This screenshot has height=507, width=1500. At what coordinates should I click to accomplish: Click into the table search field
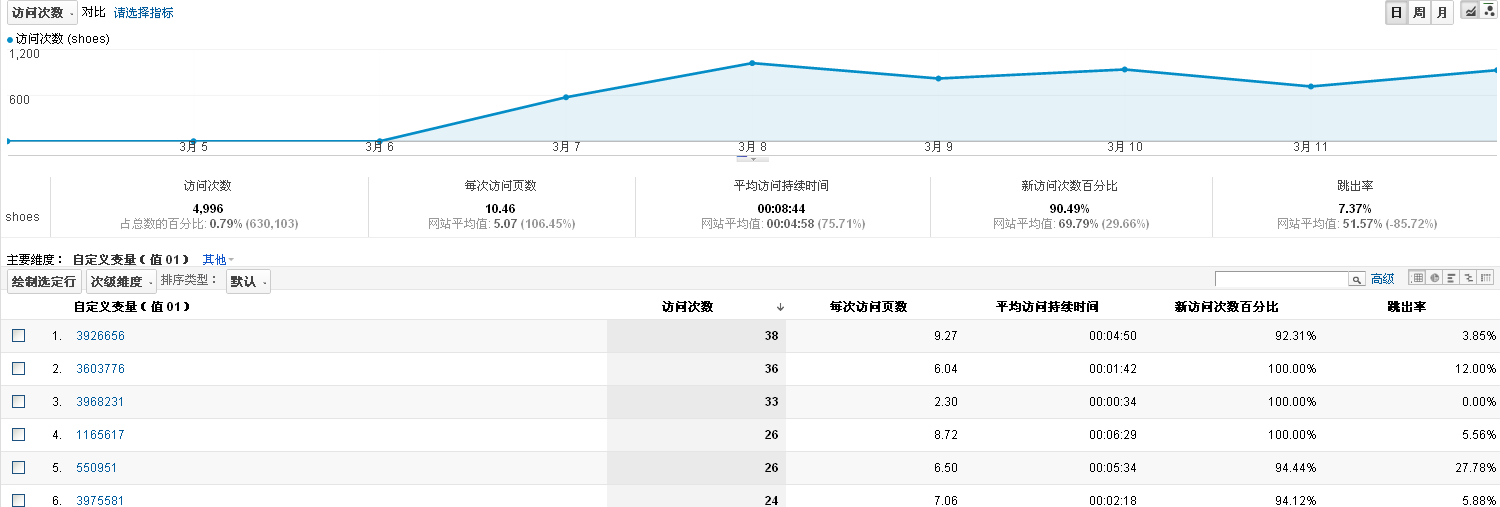click(1281, 280)
